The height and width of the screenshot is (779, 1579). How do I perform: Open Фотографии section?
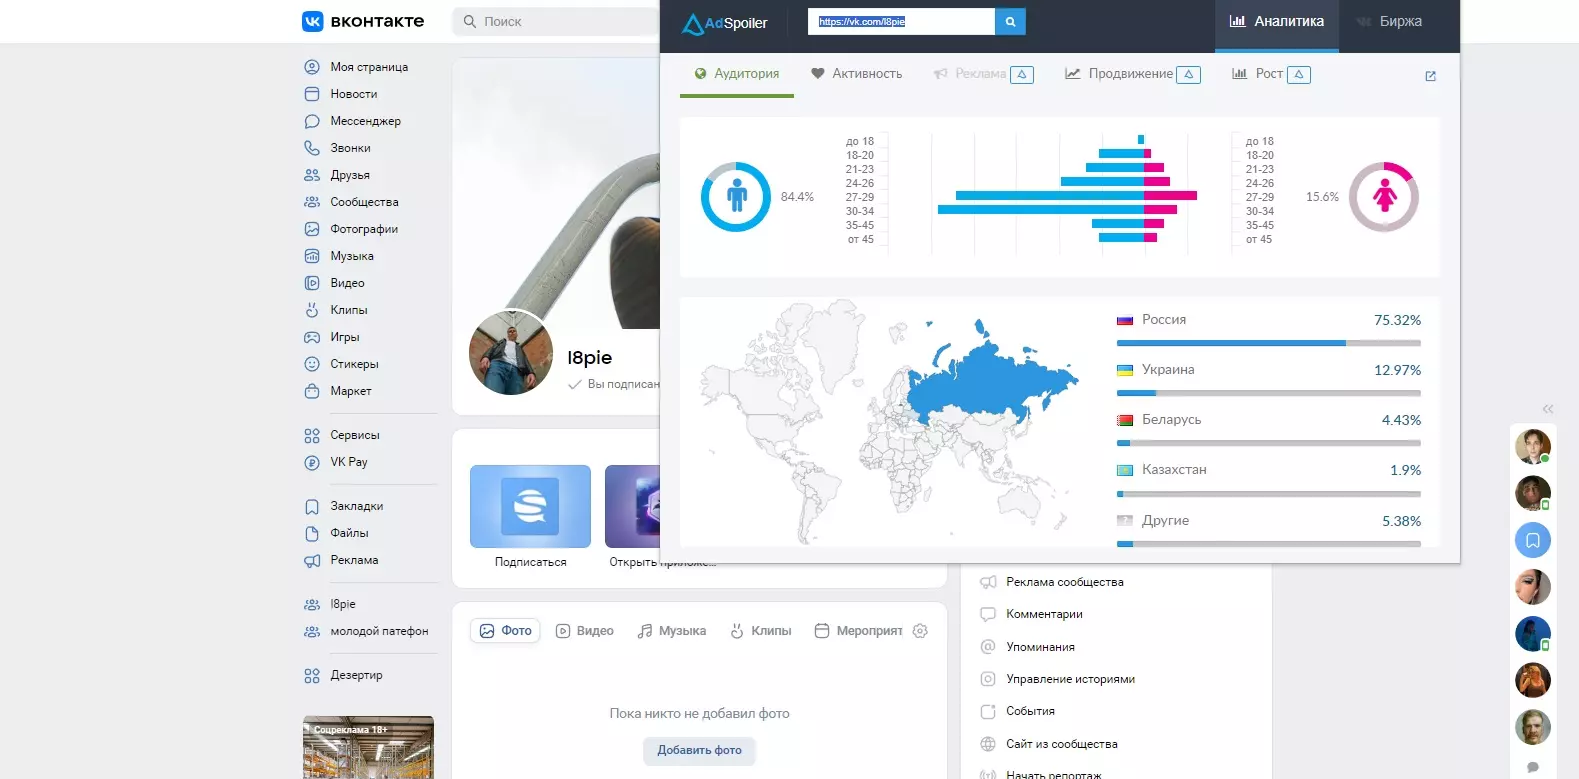(x=364, y=229)
